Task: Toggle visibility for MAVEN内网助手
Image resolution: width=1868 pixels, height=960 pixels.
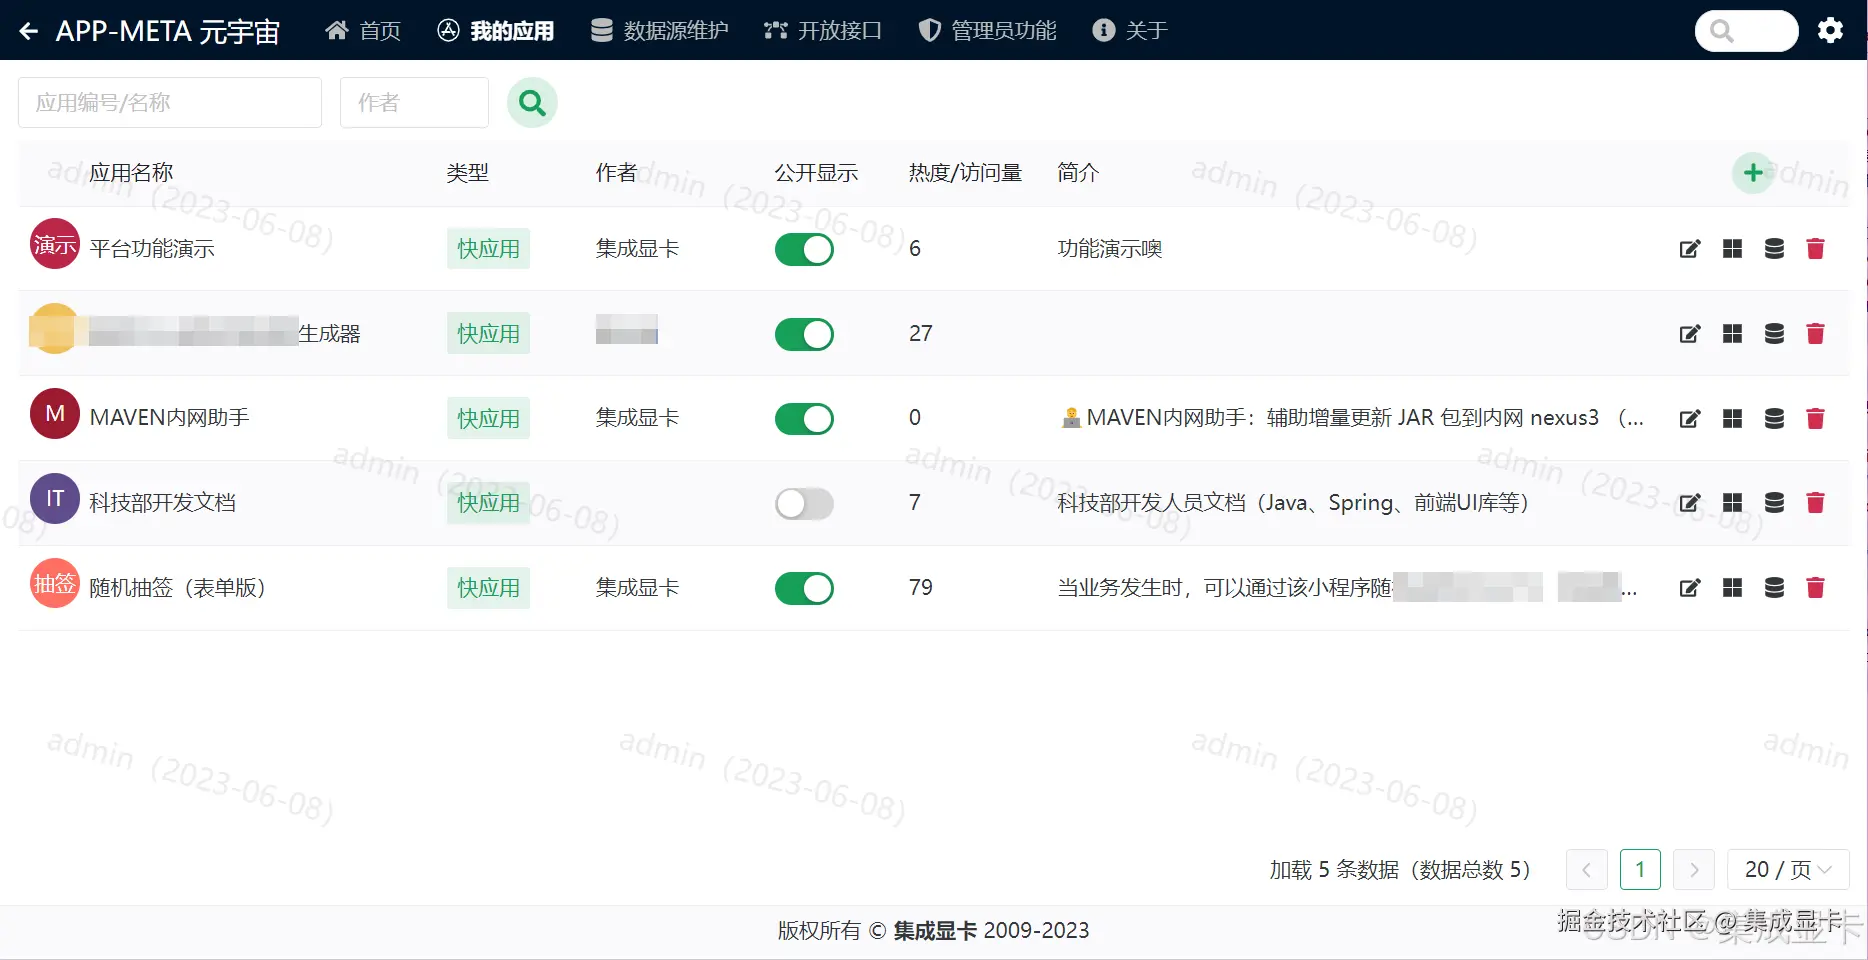Action: [x=804, y=418]
